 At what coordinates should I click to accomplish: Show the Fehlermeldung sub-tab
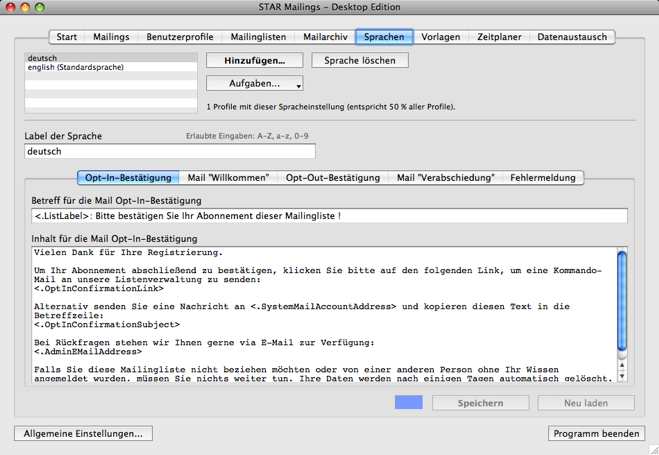[543, 178]
